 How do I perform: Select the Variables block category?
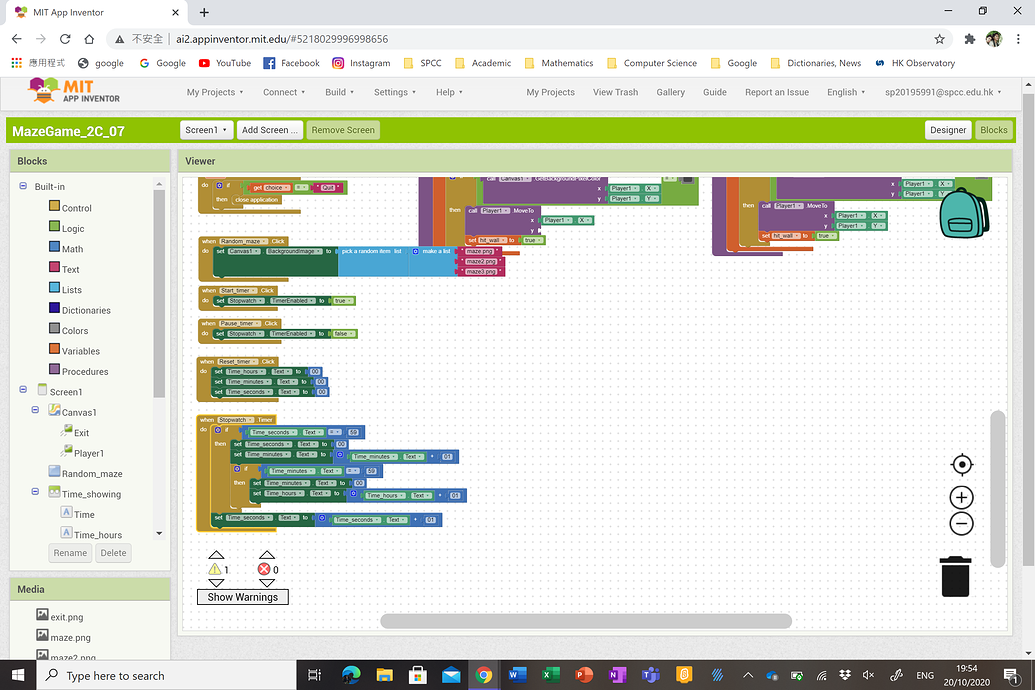point(80,351)
